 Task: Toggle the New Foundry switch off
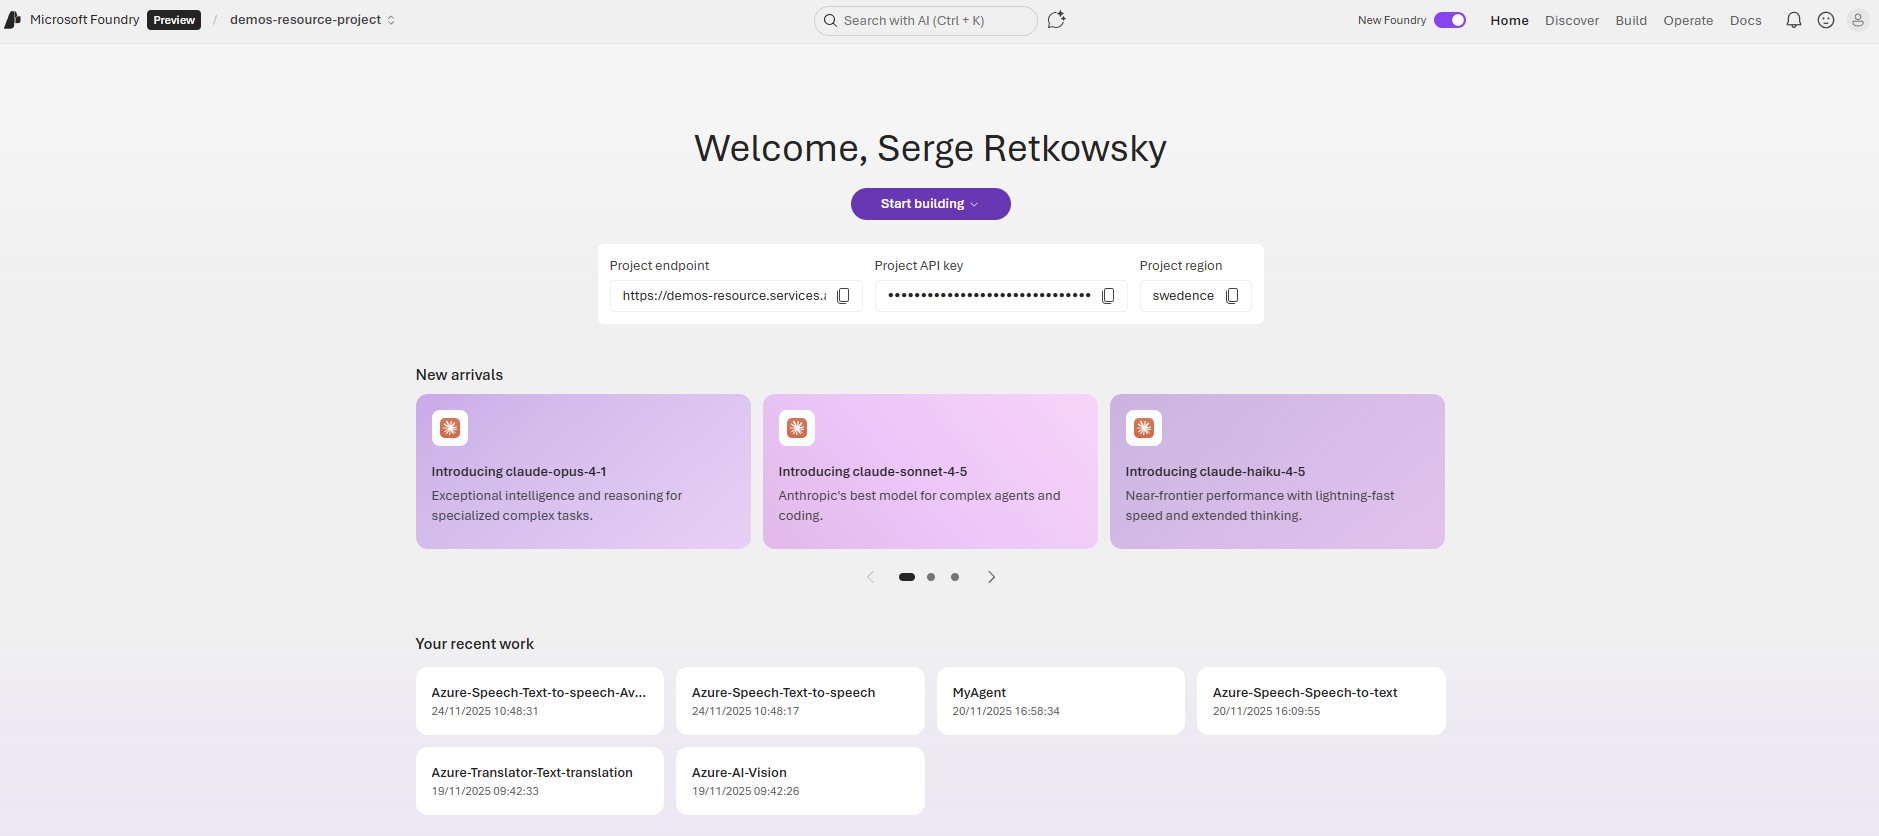coord(1449,20)
